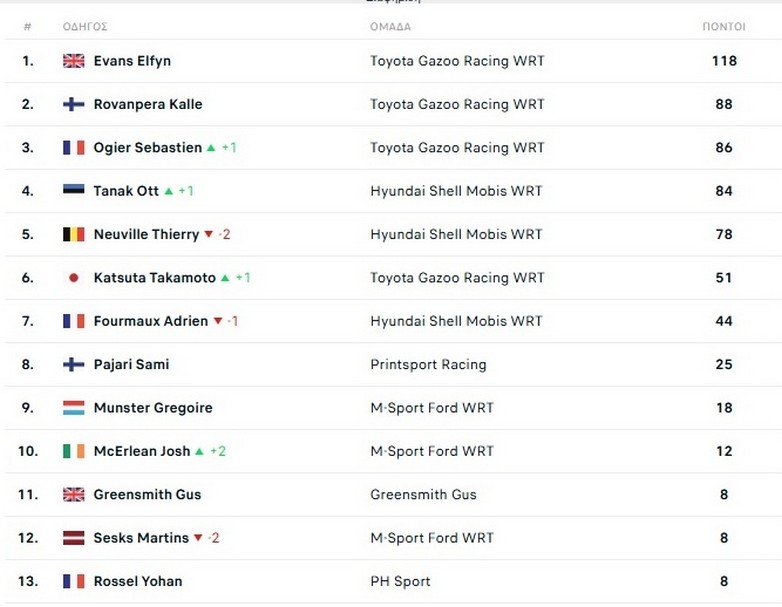Image resolution: width=782 pixels, height=607 pixels.
Task: Click red down arrow beside Fourmaux Adrien
Action: pos(217,321)
